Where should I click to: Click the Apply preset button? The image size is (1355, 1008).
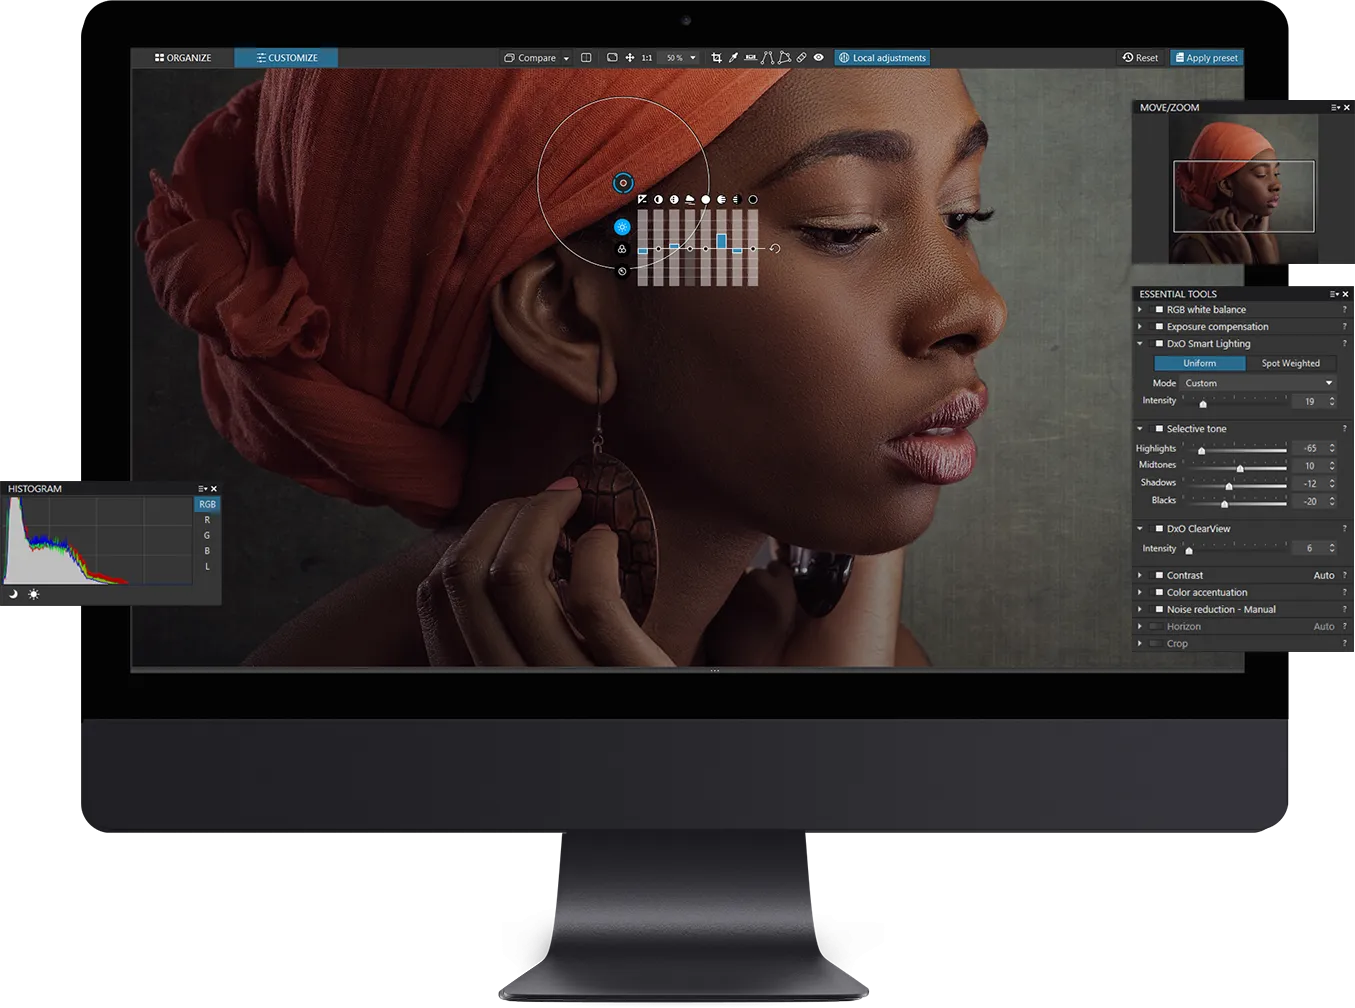1206,58
